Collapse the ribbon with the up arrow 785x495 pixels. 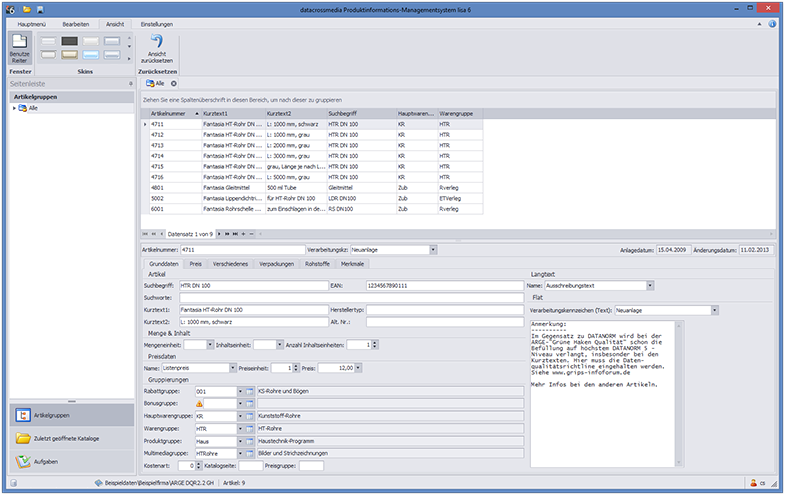tap(759, 24)
